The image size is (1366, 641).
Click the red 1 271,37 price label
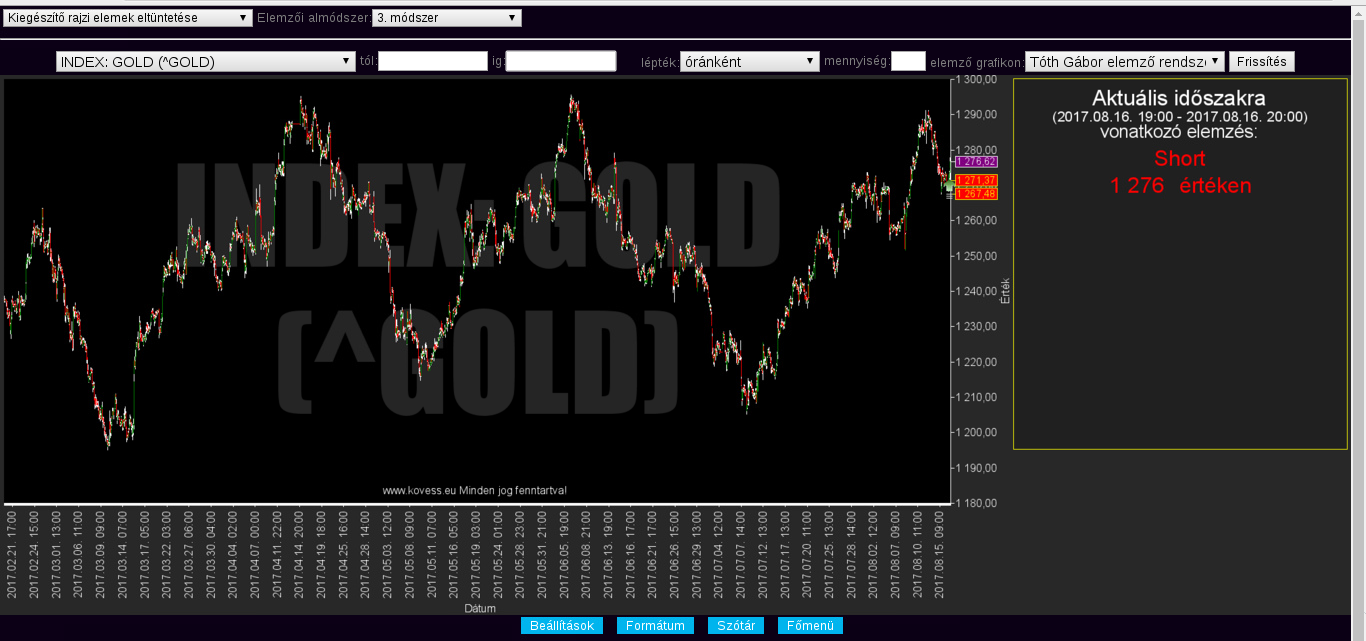click(976, 180)
